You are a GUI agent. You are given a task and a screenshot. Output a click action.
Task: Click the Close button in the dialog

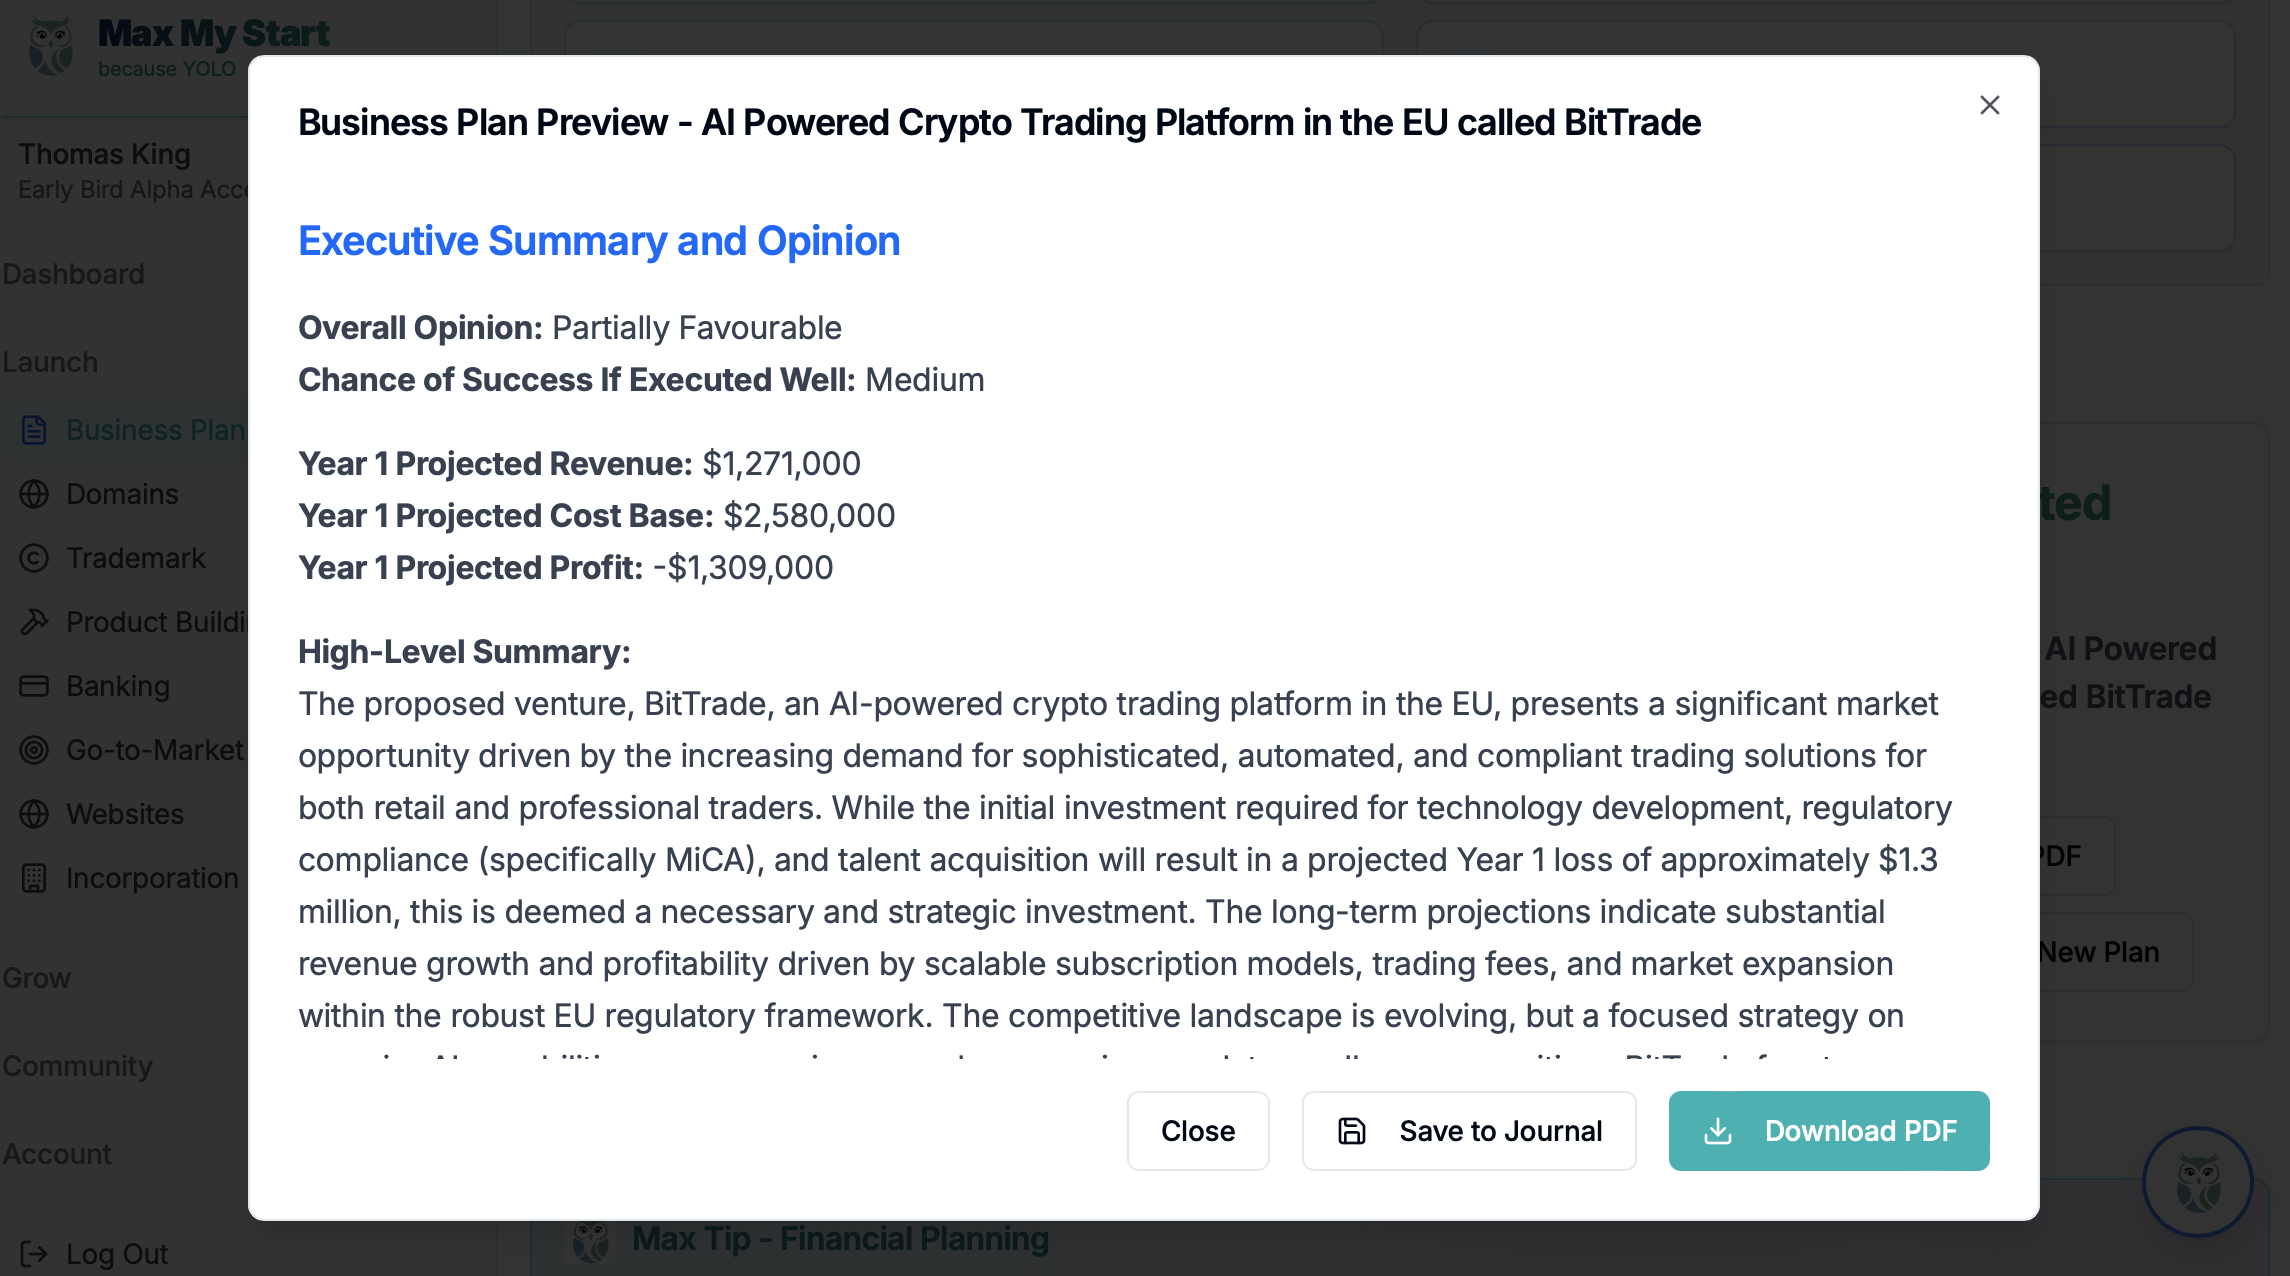click(x=1197, y=1130)
